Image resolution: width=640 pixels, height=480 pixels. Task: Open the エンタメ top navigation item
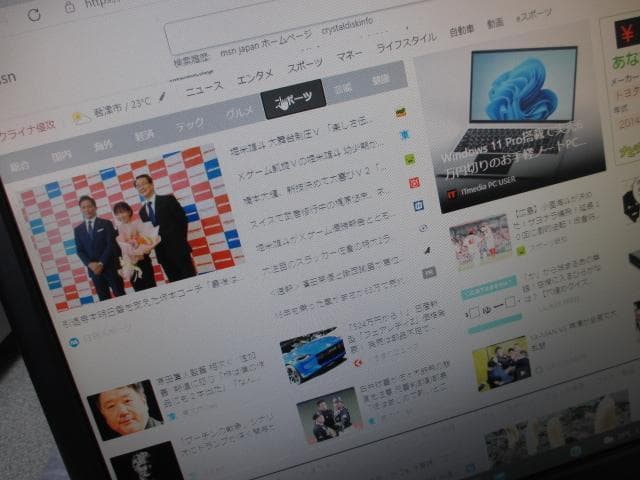(x=255, y=76)
